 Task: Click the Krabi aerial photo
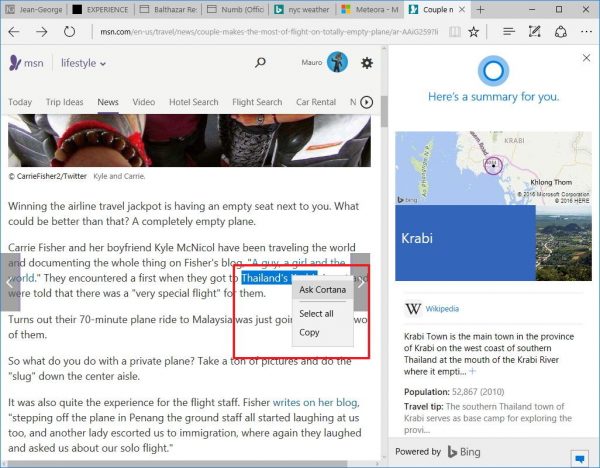pos(564,243)
